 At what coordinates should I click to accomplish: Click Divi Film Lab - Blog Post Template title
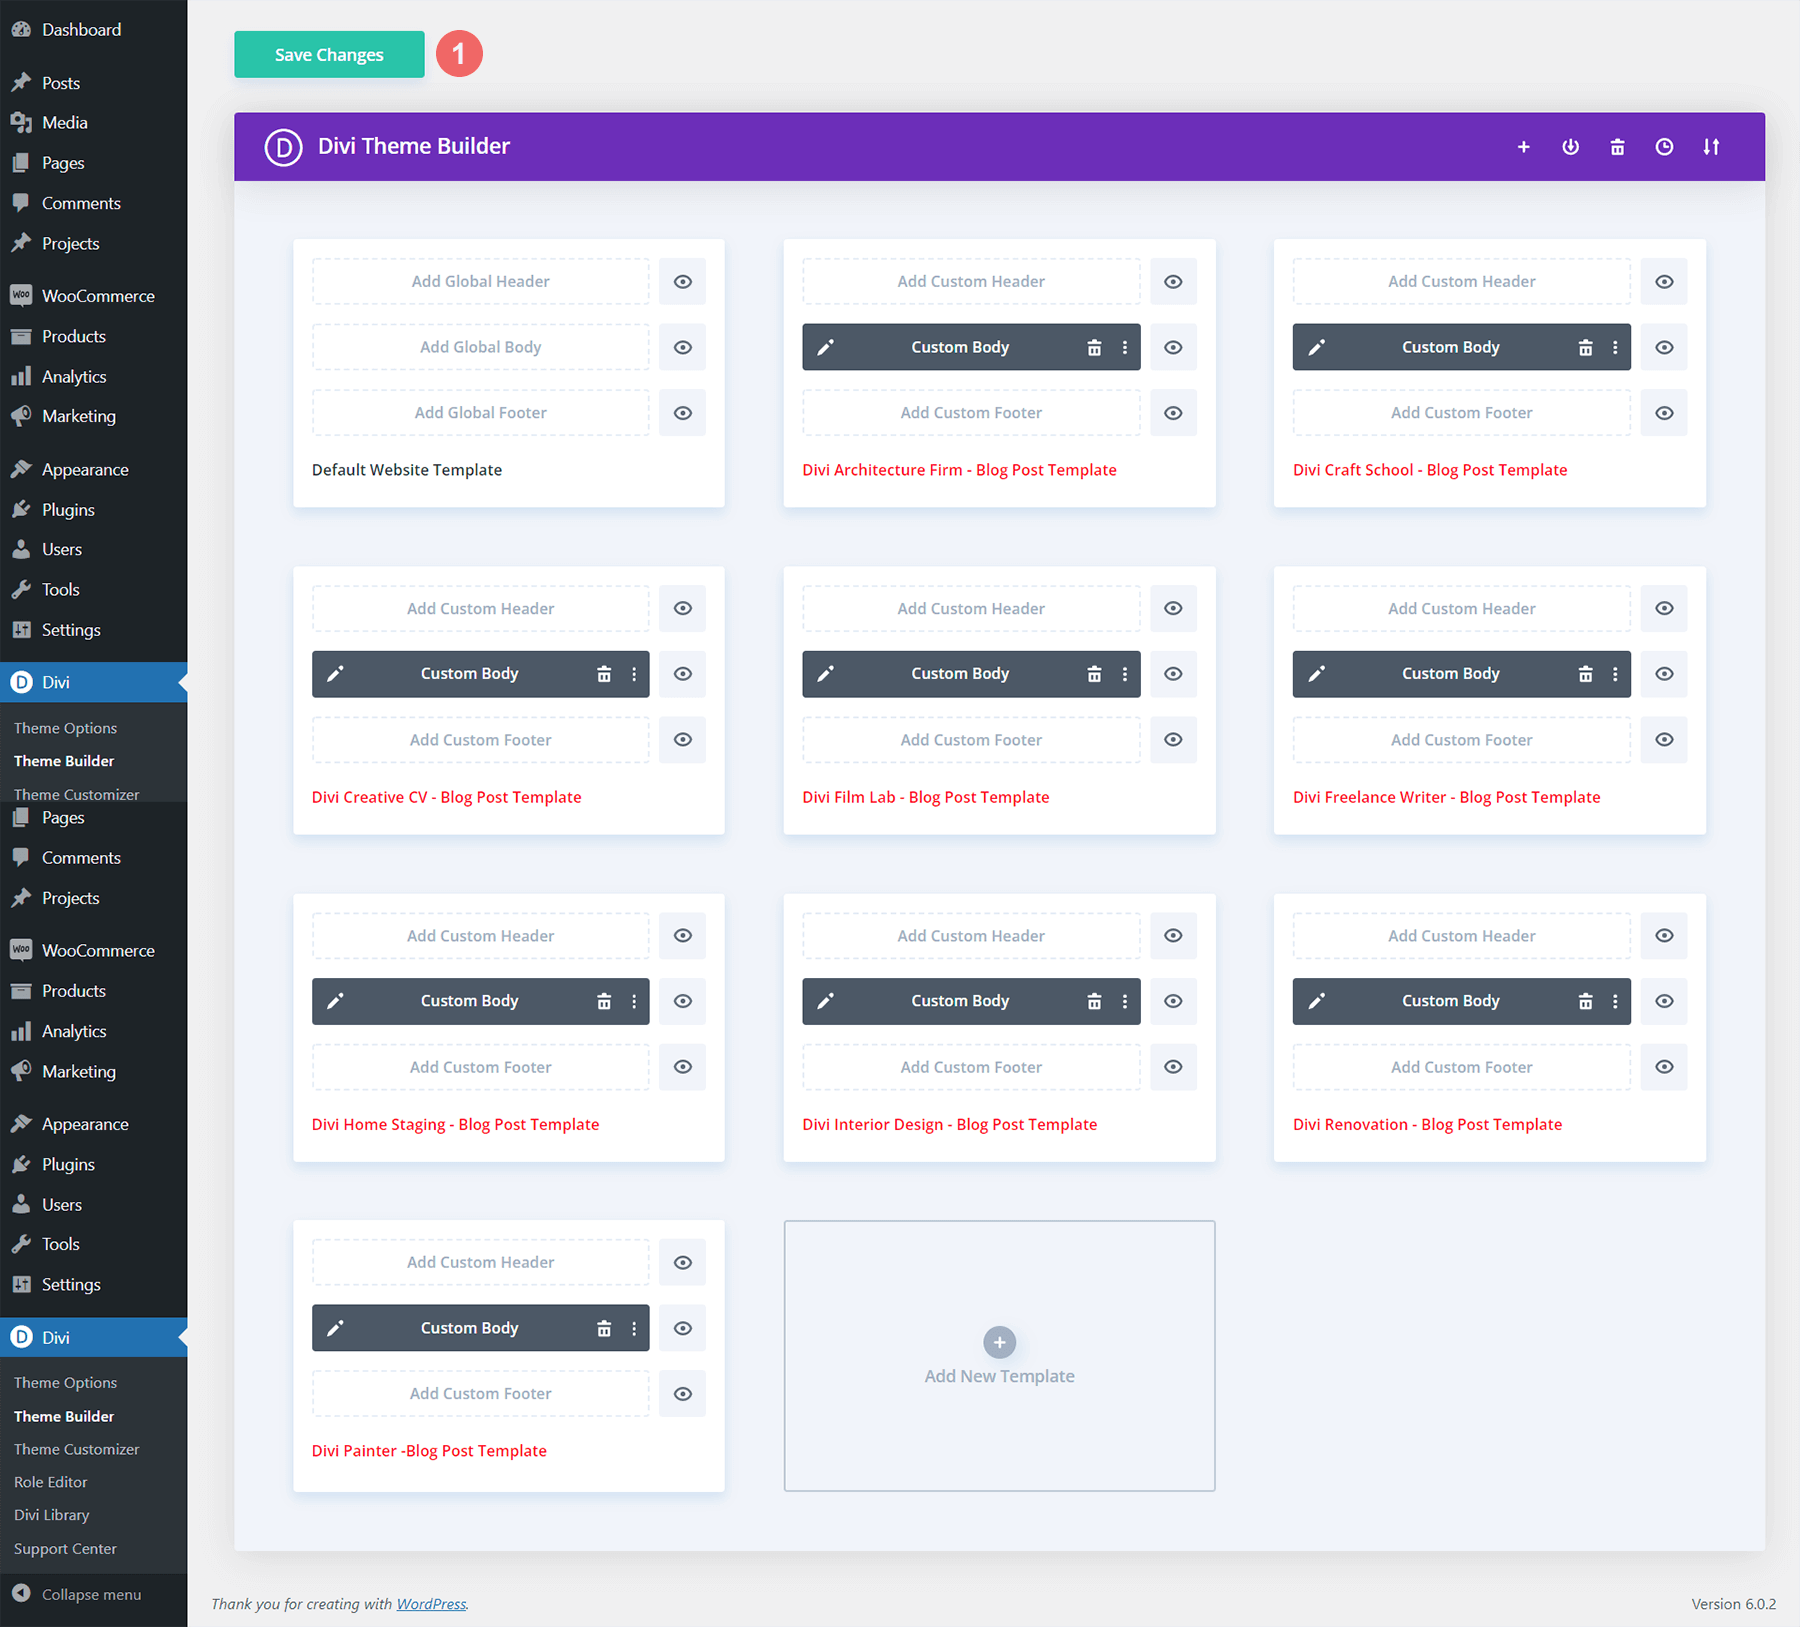pos(926,797)
